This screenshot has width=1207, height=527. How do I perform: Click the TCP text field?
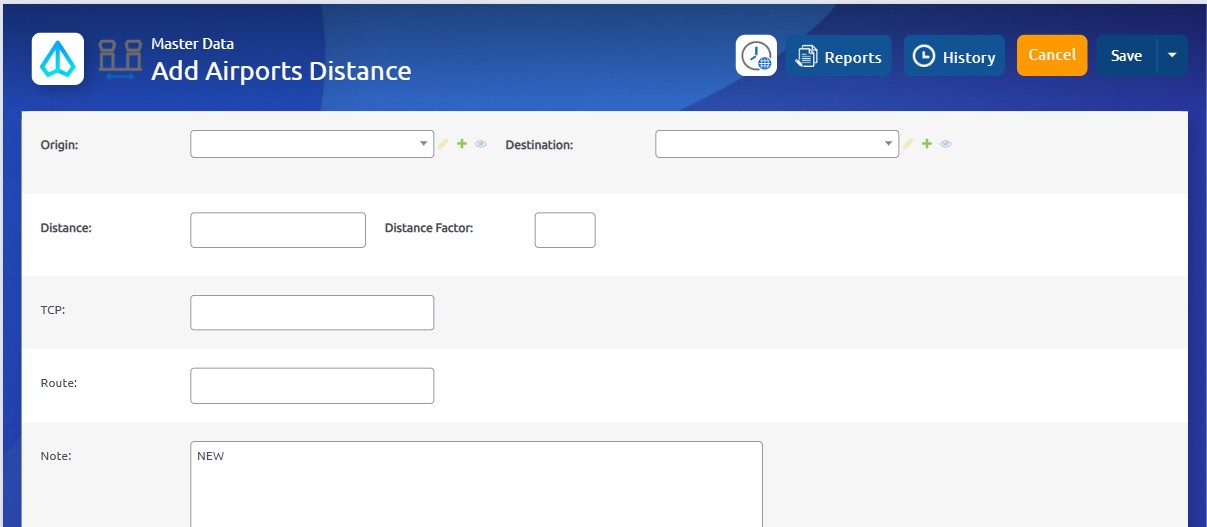tap(312, 312)
